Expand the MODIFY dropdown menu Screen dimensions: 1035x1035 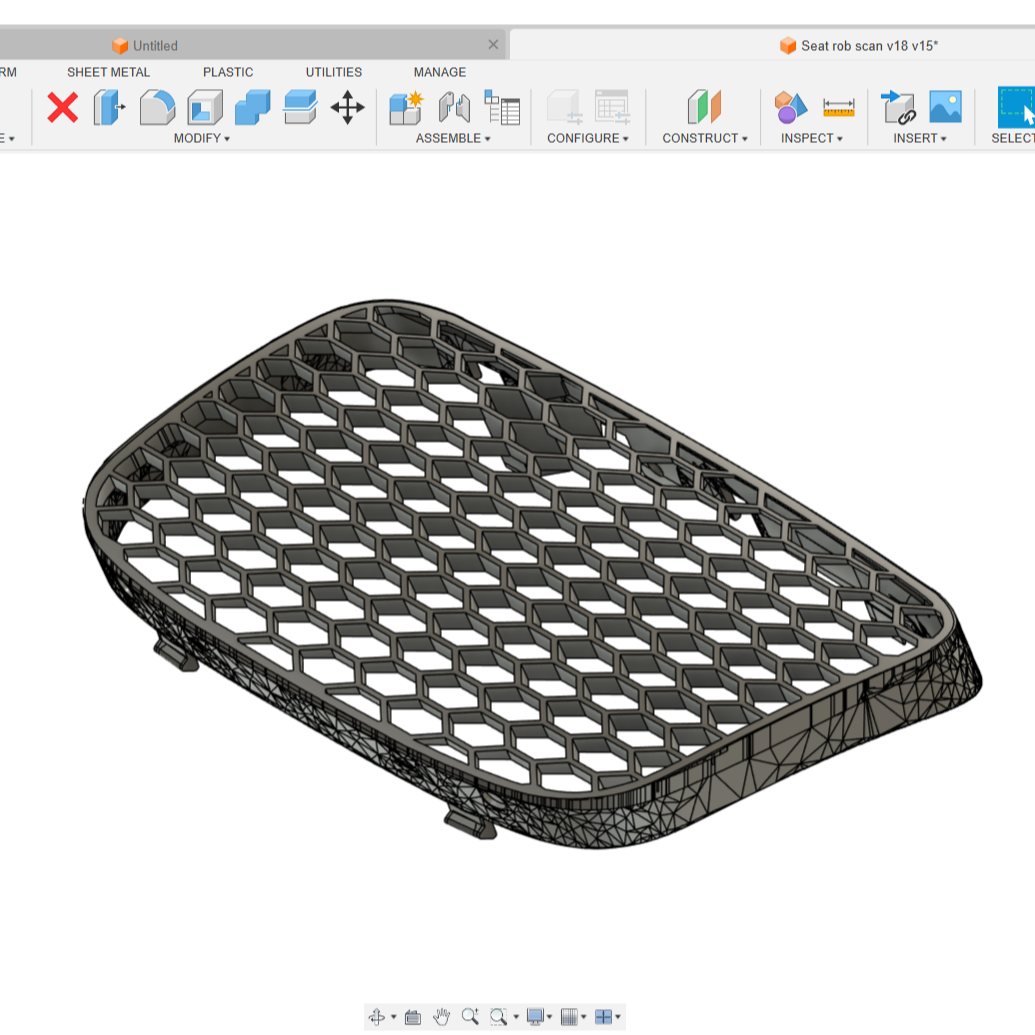204,139
